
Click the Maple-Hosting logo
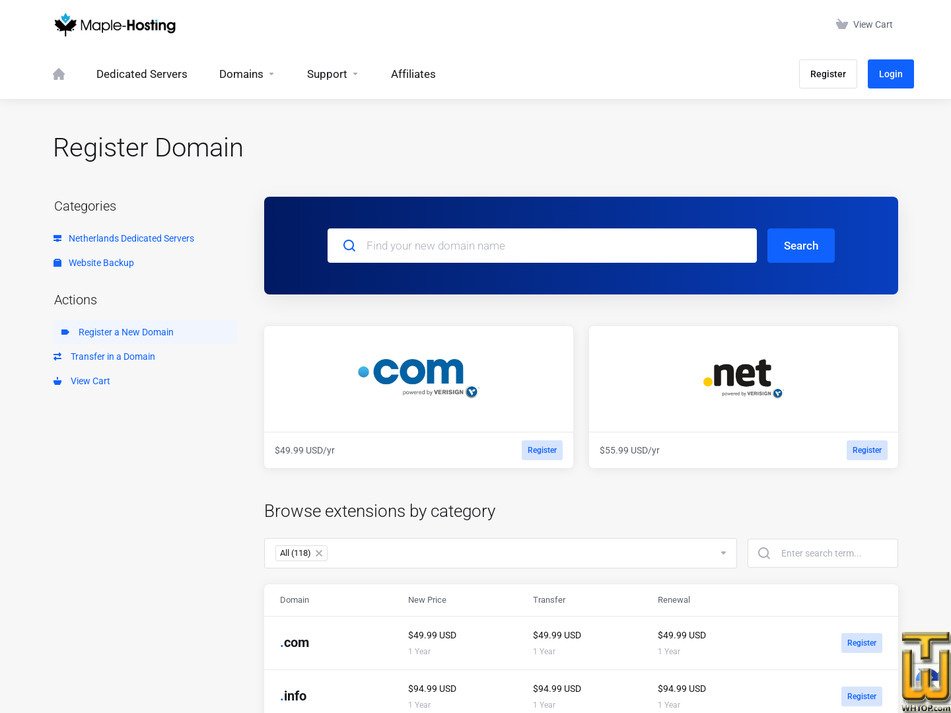tap(115, 25)
